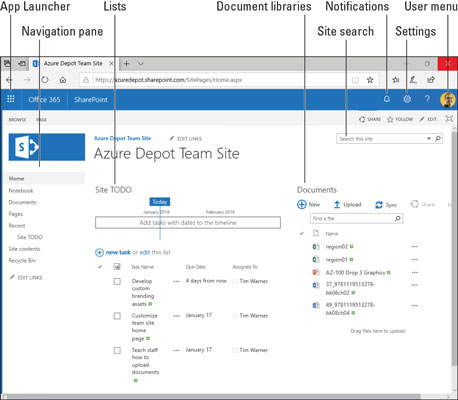
Task: Open the user profile picture menu
Action: (x=448, y=100)
